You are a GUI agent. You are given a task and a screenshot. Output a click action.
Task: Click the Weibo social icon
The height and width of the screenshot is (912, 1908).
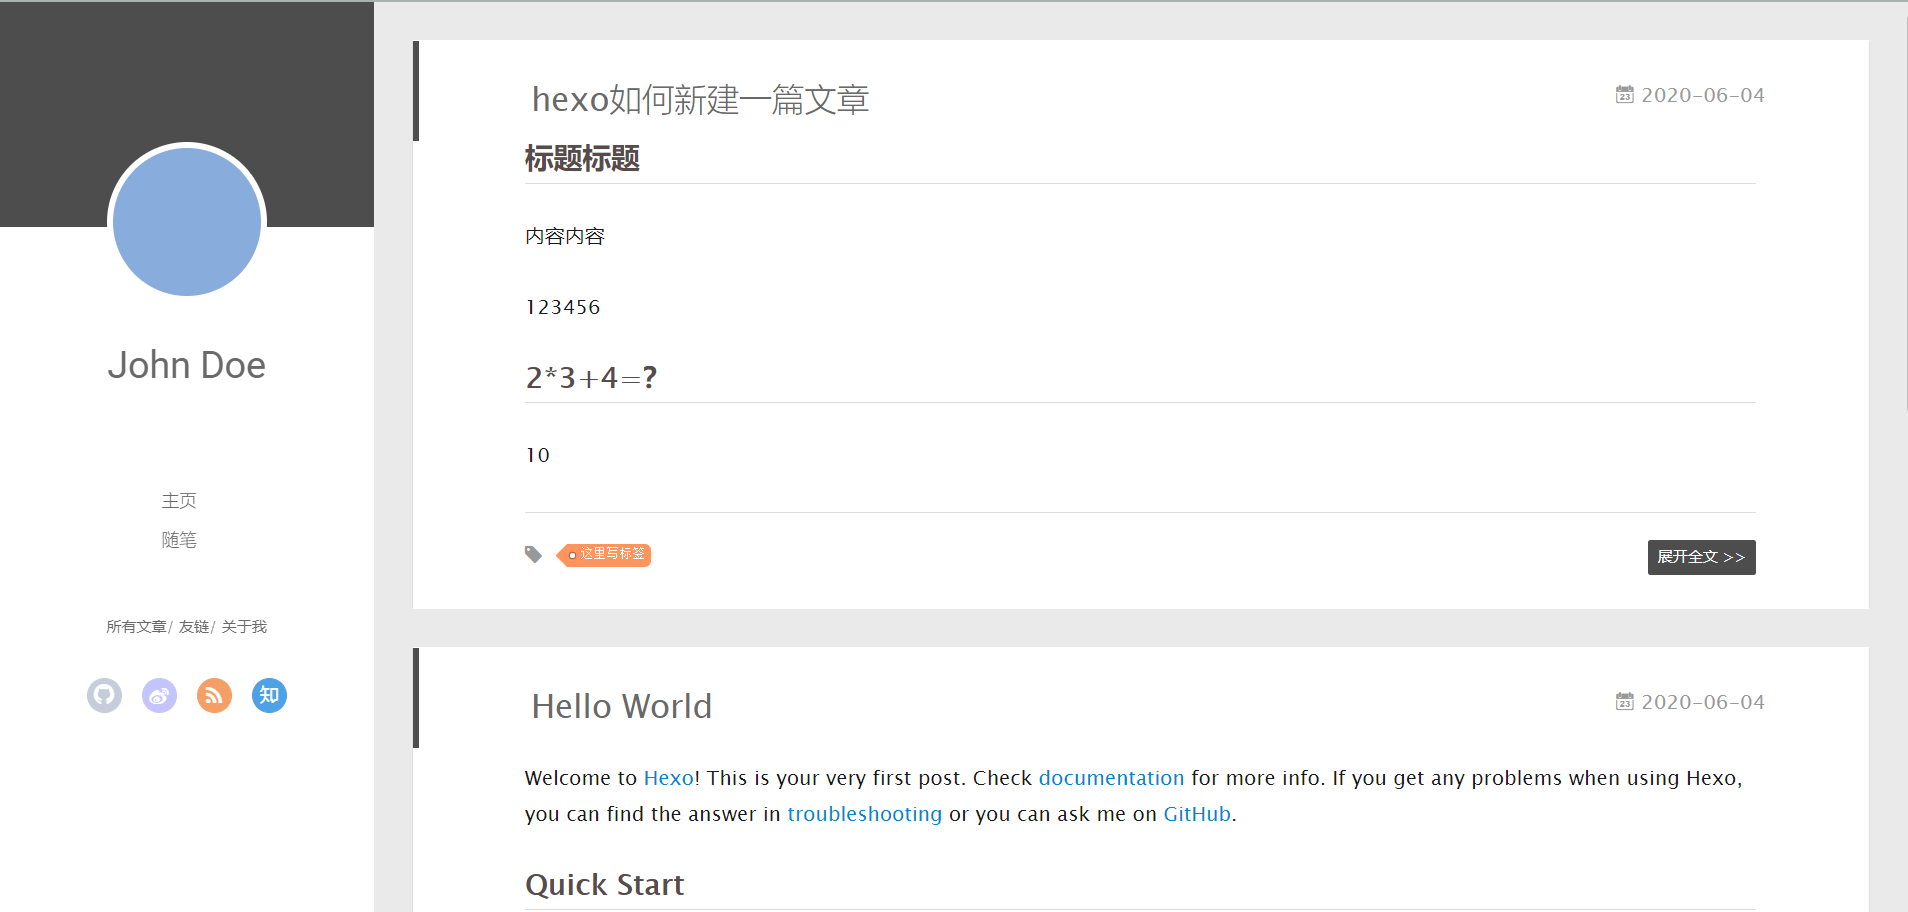(x=159, y=695)
